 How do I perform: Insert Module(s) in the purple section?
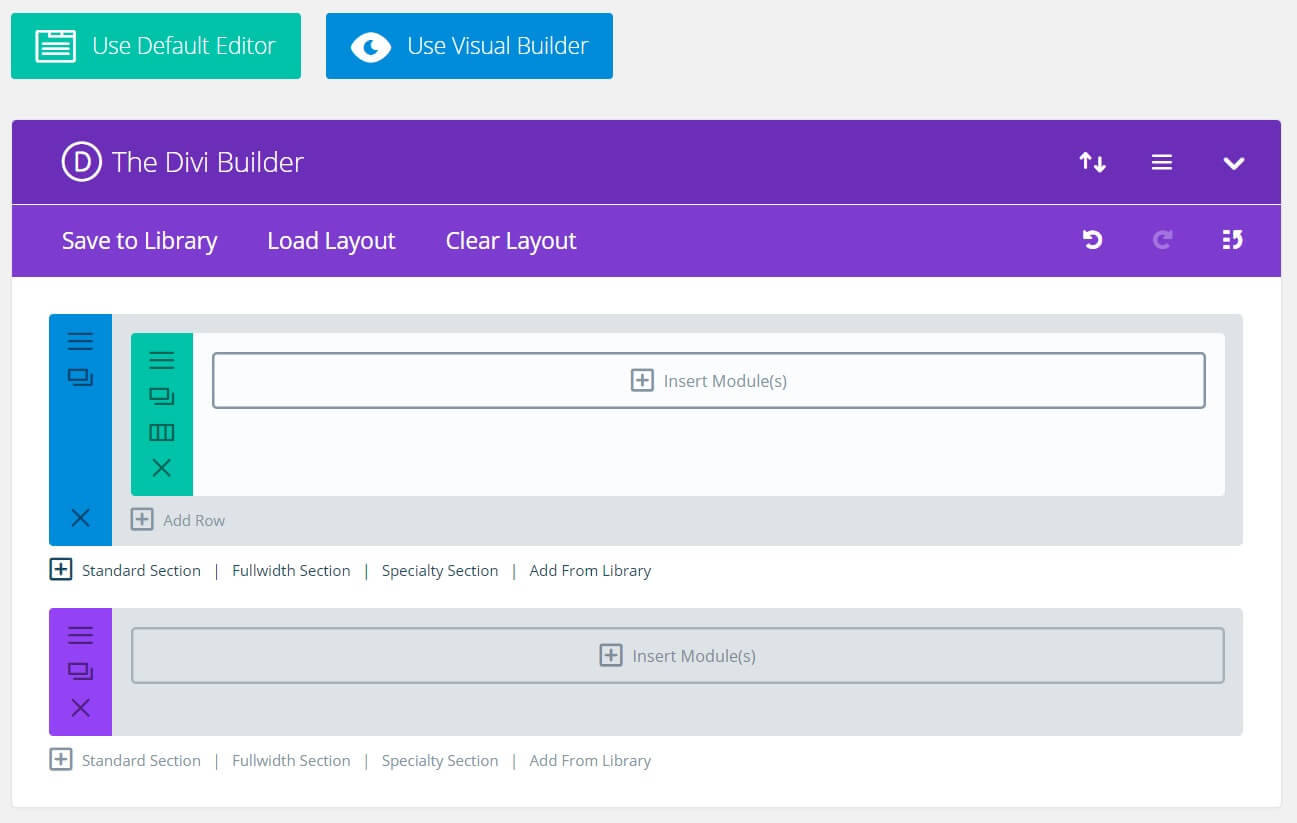click(x=678, y=655)
